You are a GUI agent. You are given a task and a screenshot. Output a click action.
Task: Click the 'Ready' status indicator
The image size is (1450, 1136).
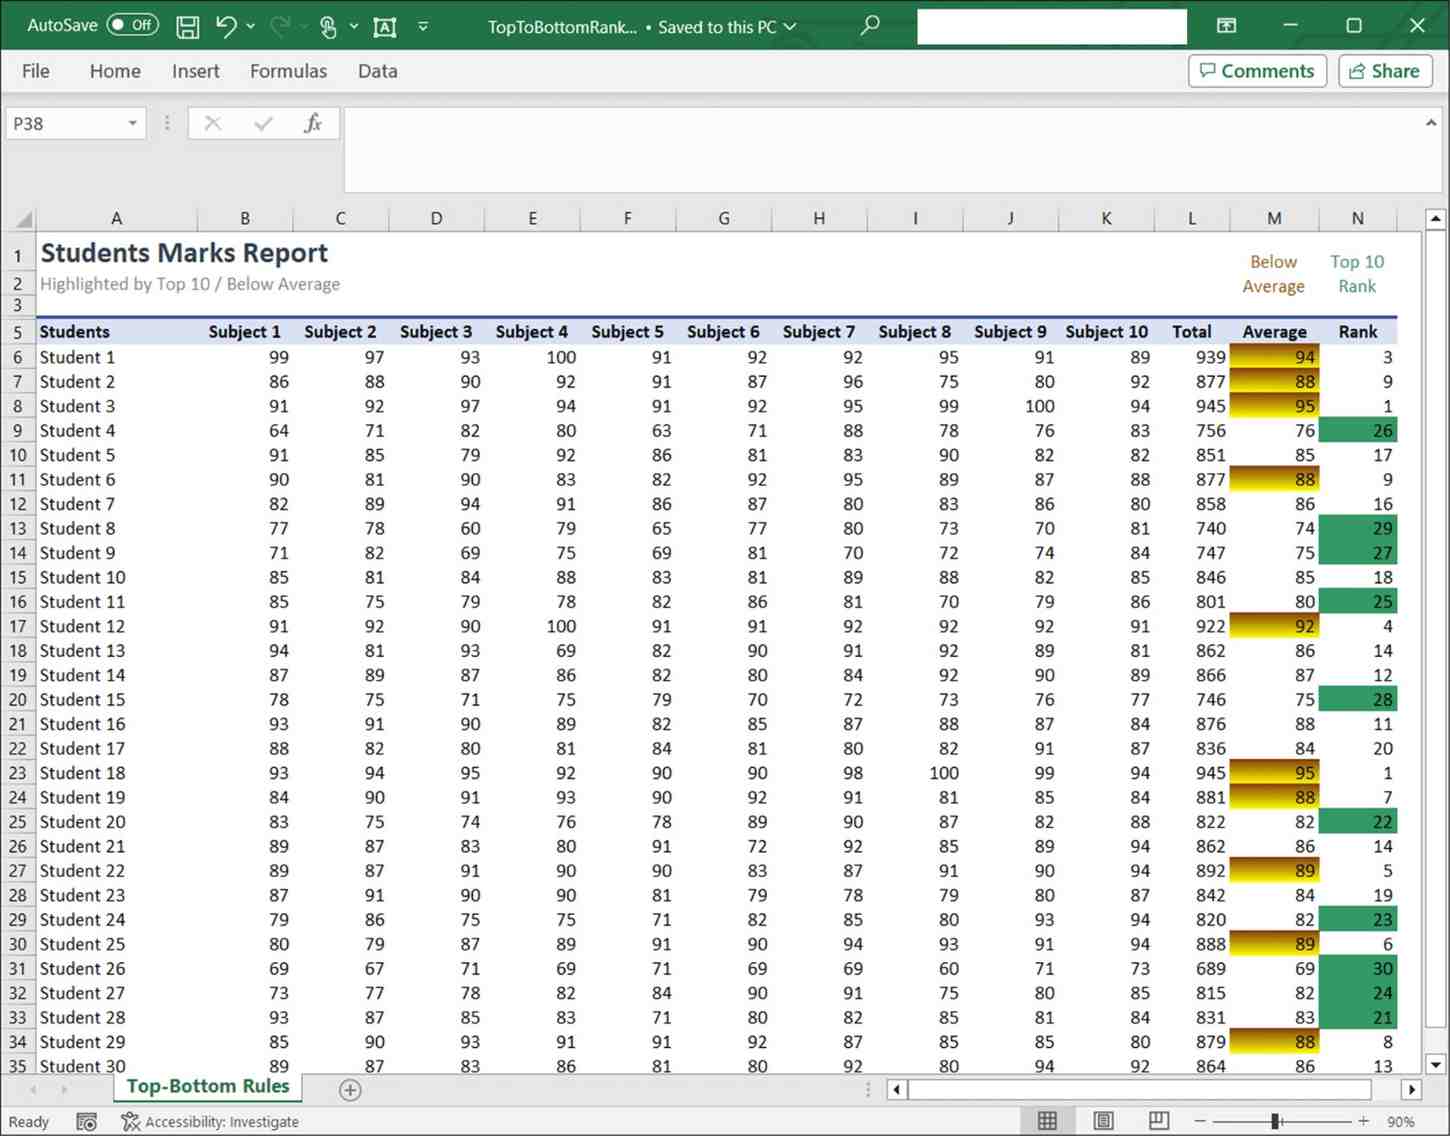click(29, 1122)
